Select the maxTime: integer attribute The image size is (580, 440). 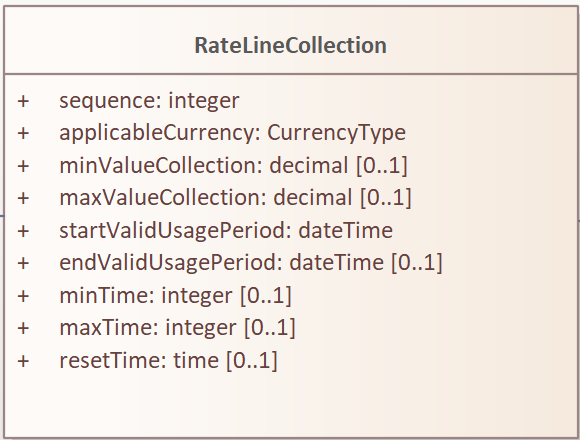pyautogui.click(x=177, y=328)
